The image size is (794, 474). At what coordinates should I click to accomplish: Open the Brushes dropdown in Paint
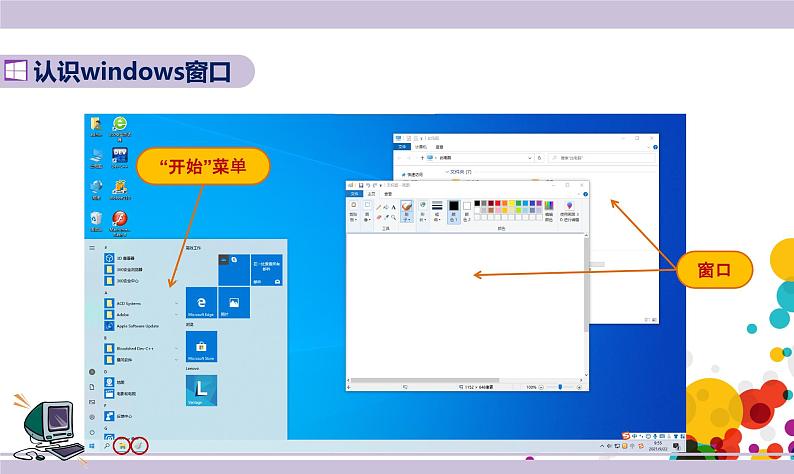pos(407,211)
